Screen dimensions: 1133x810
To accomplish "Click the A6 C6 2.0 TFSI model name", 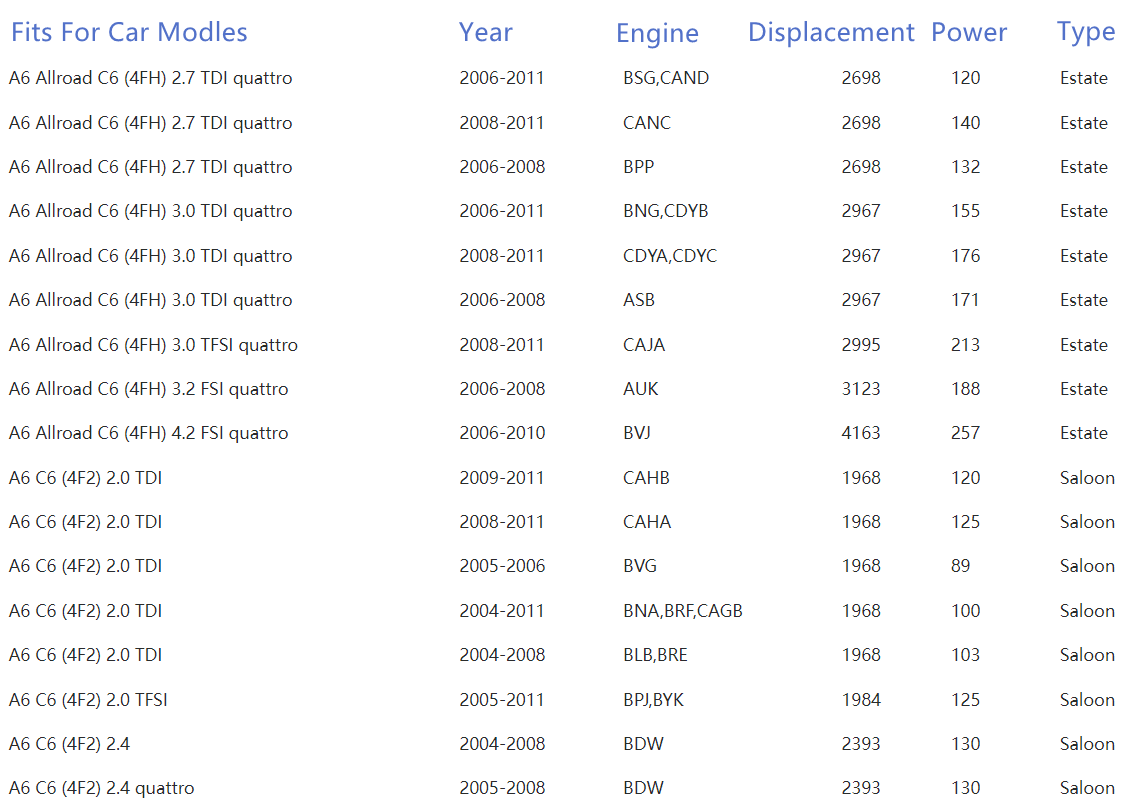I will tap(88, 700).
